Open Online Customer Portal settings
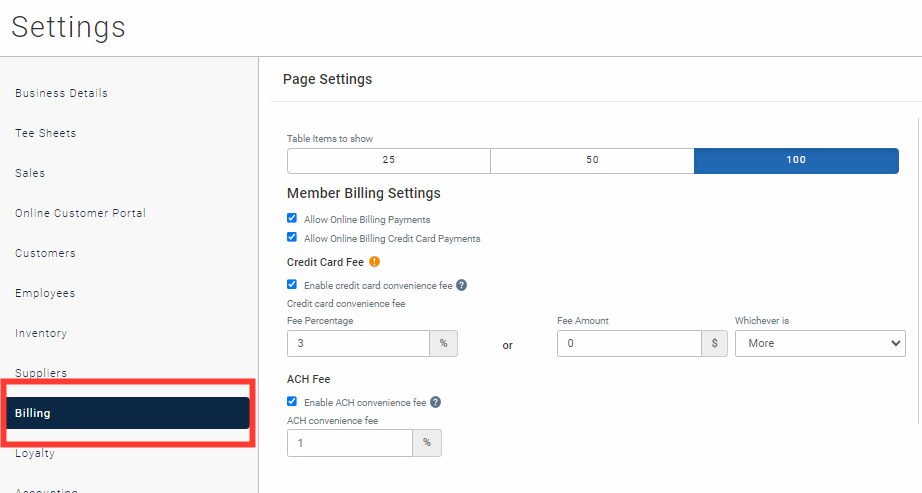Image resolution: width=922 pixels, height=493 pixels. (x=80, y=213)
